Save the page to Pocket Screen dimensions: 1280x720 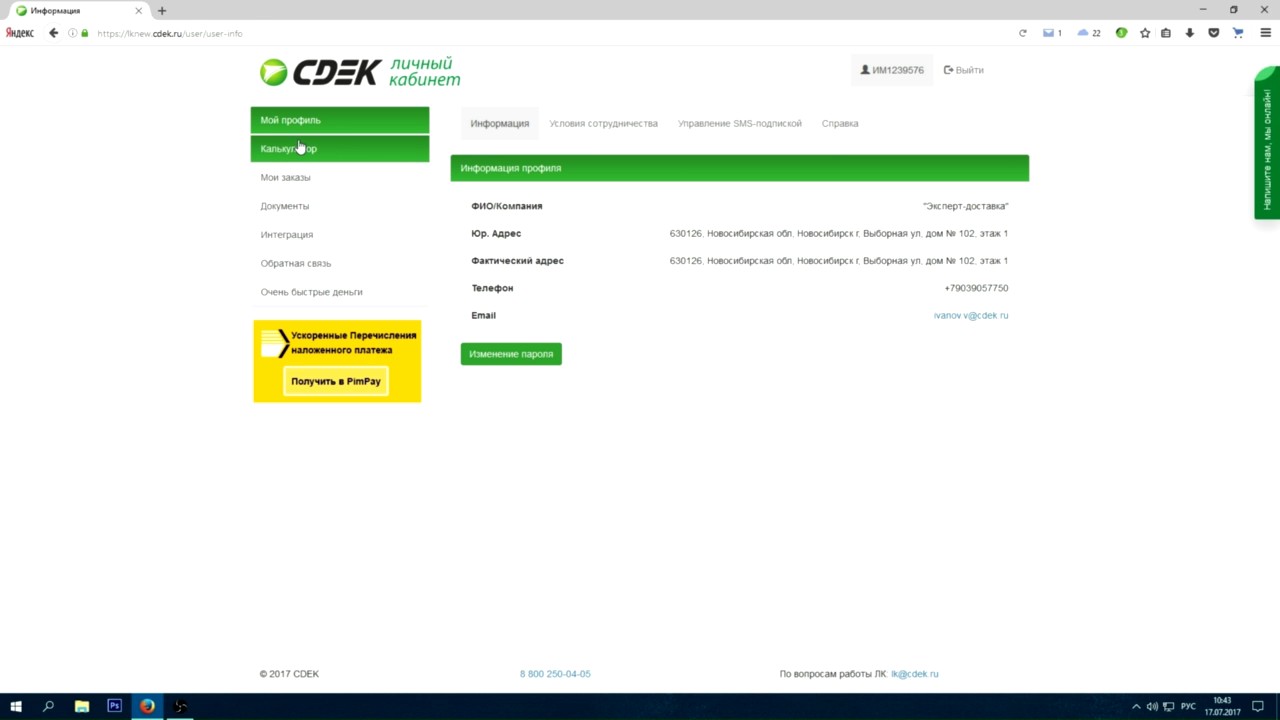(1214, 33)
